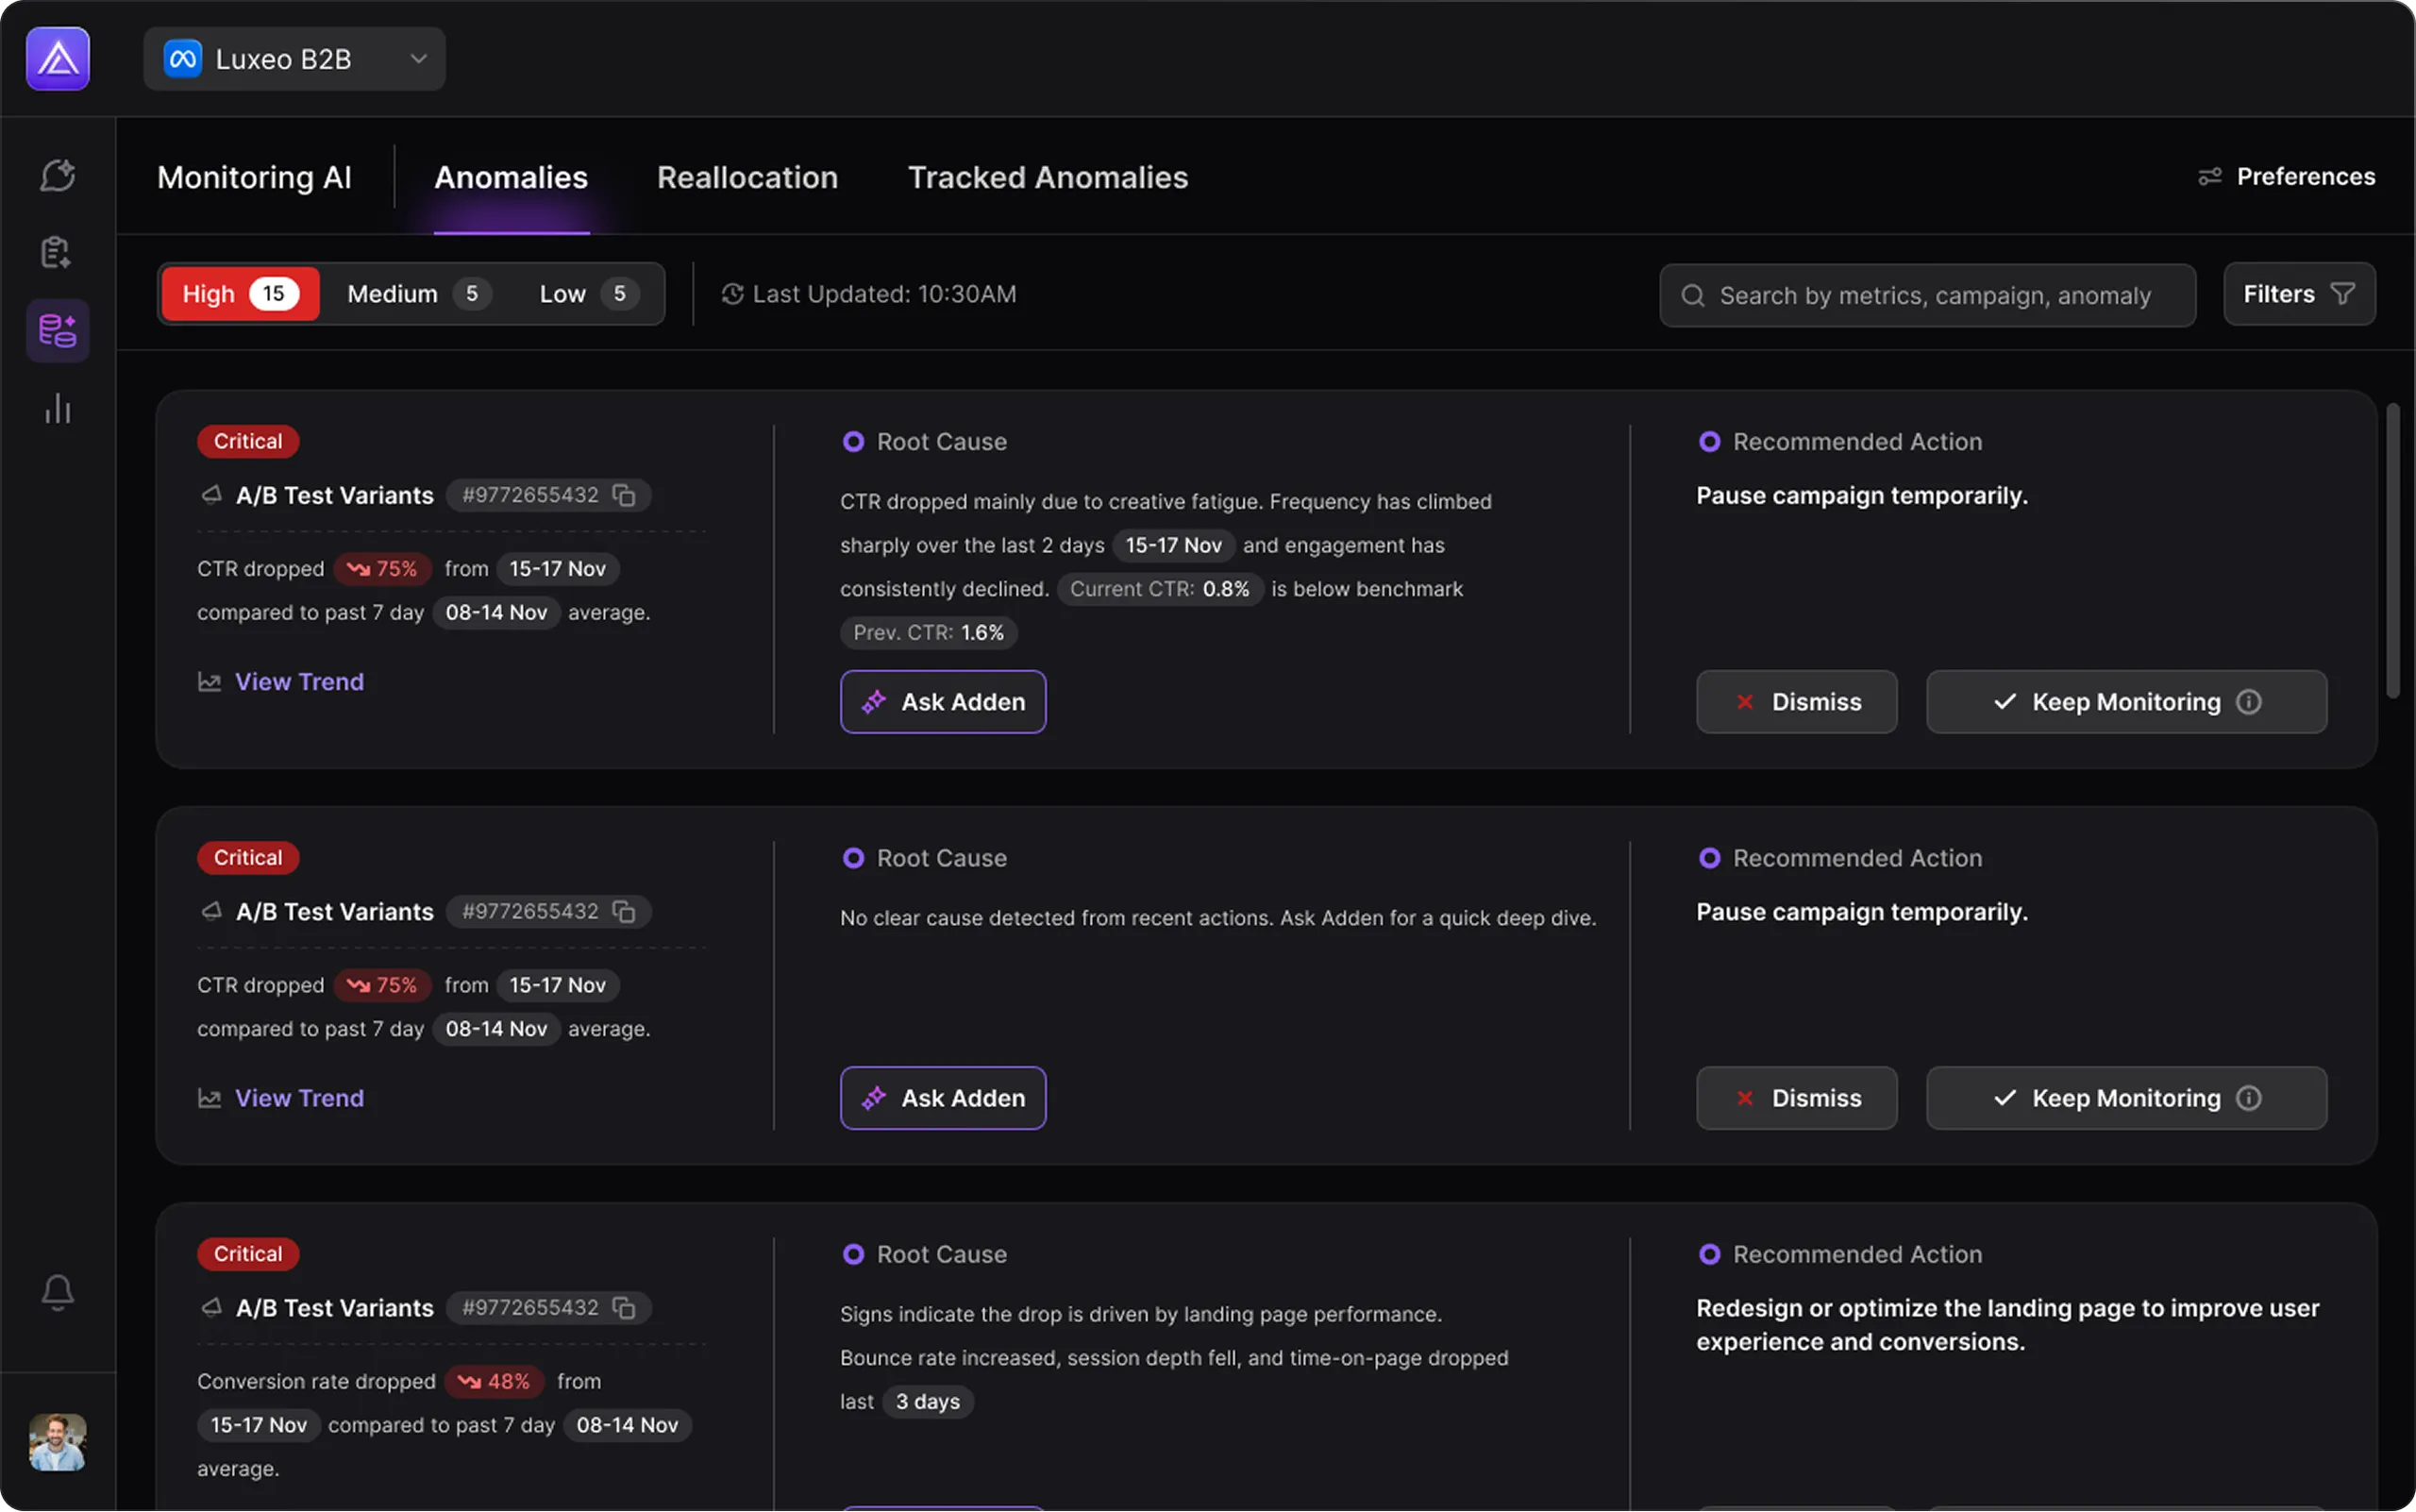Open the AI chat sidebar icon
Screen dimensions: 2416x1512
tap(57, 175)
